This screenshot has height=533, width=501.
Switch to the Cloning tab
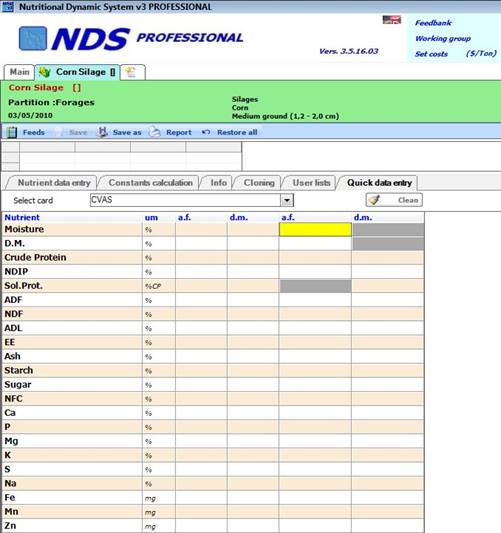[x=259, y=183]
